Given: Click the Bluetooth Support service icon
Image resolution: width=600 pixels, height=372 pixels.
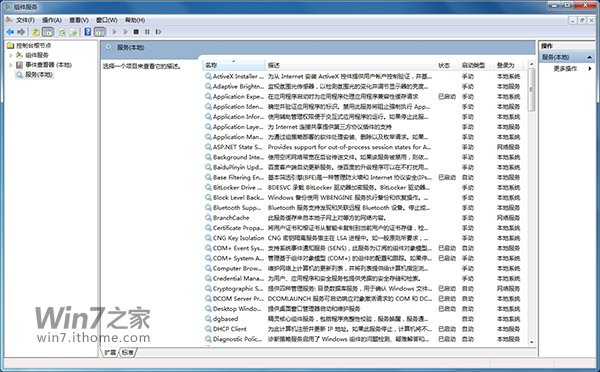Looking at the screenshot, I should 208,208.
